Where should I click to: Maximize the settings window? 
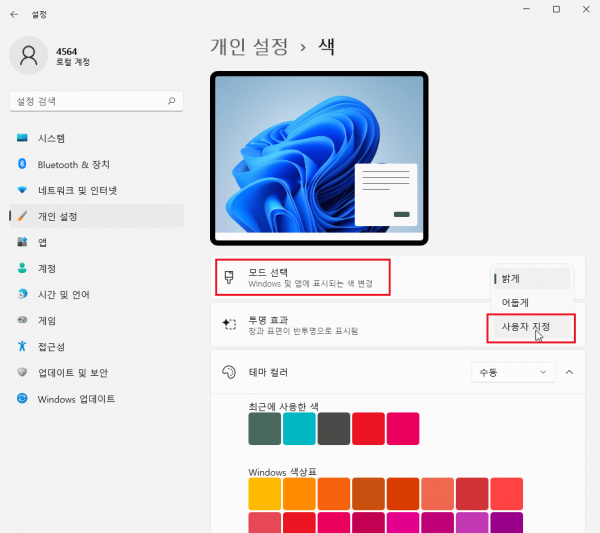click(556, 9)
